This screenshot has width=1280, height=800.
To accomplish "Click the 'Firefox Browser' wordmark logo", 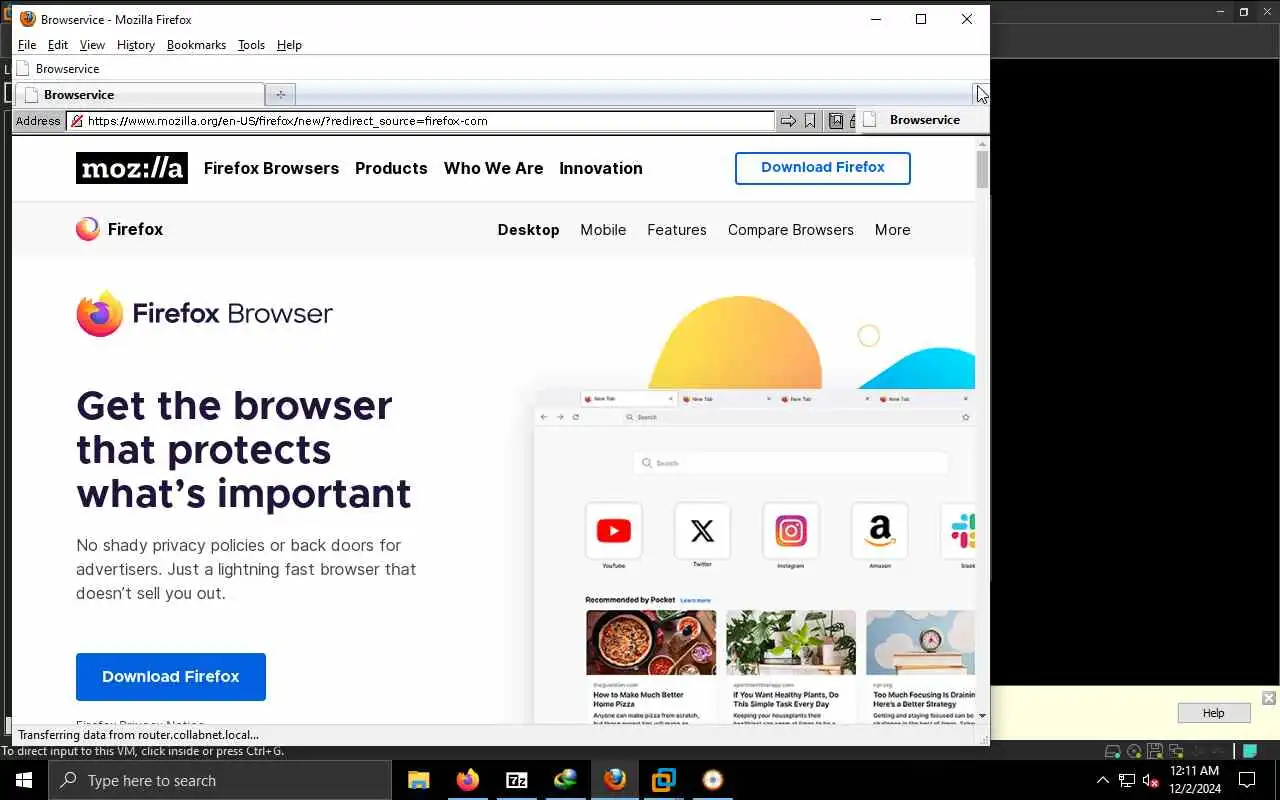I will tap(204, 314).
